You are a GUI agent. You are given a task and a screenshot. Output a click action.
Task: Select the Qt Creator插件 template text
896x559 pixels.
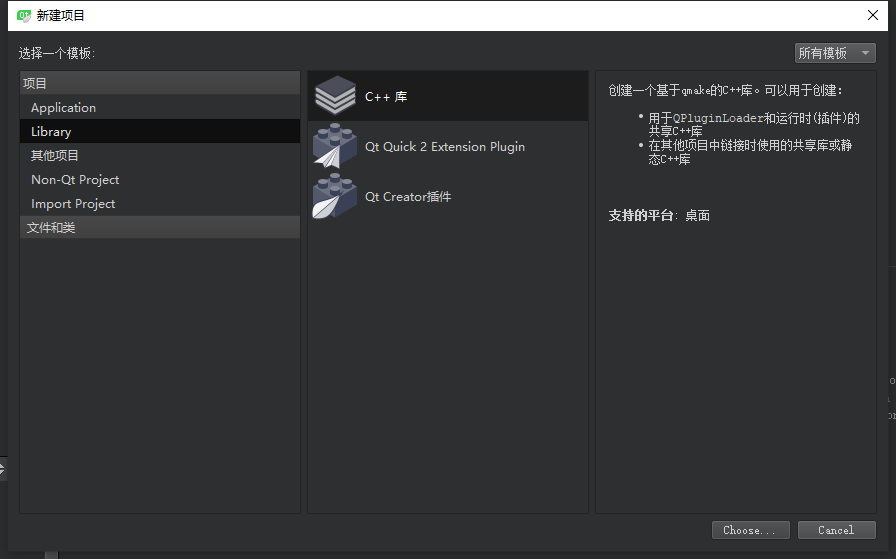[x=408, y=197]
